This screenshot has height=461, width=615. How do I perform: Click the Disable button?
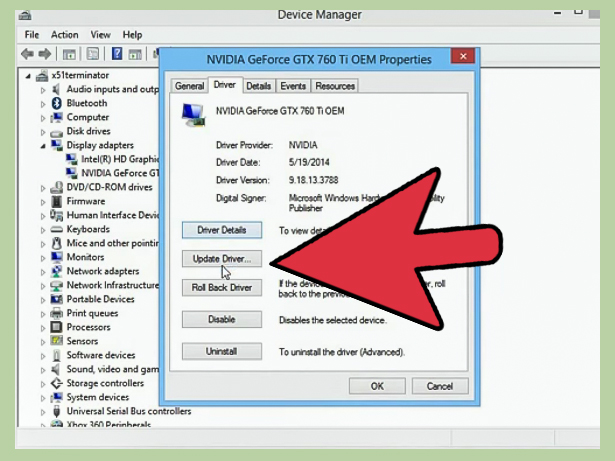click(x=222, y=319)
